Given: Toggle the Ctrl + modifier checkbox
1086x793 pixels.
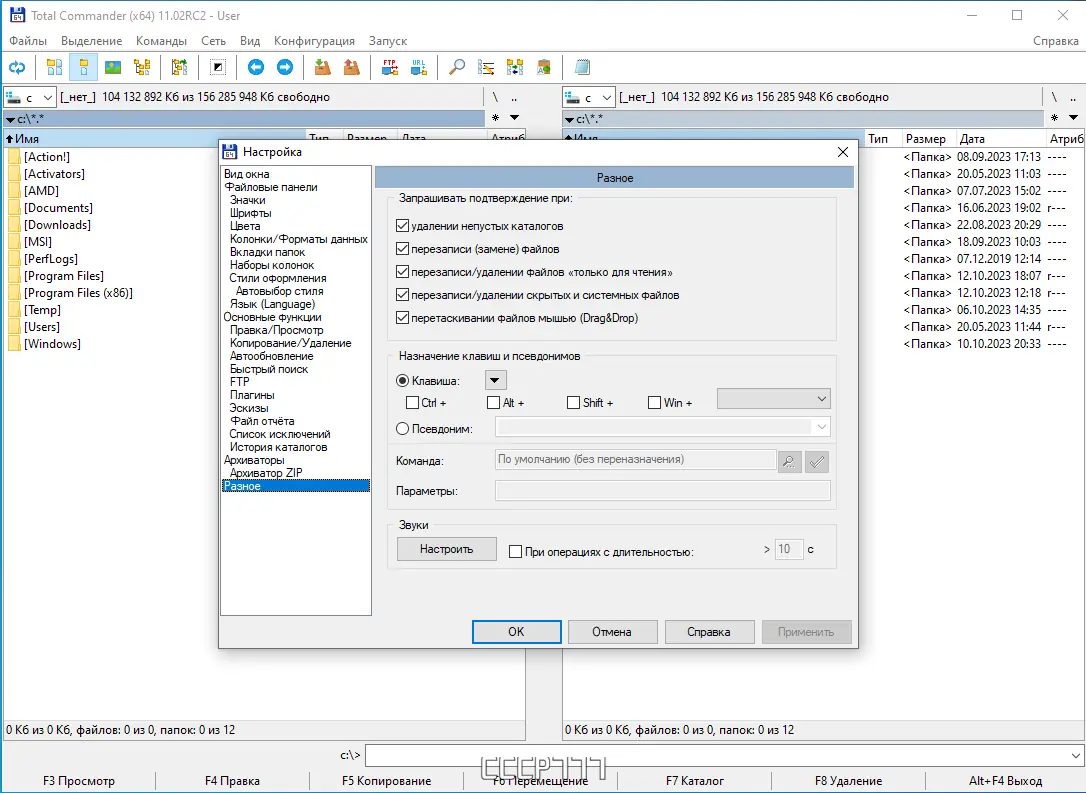Looking at the screenshot, I should coord(412,402).
